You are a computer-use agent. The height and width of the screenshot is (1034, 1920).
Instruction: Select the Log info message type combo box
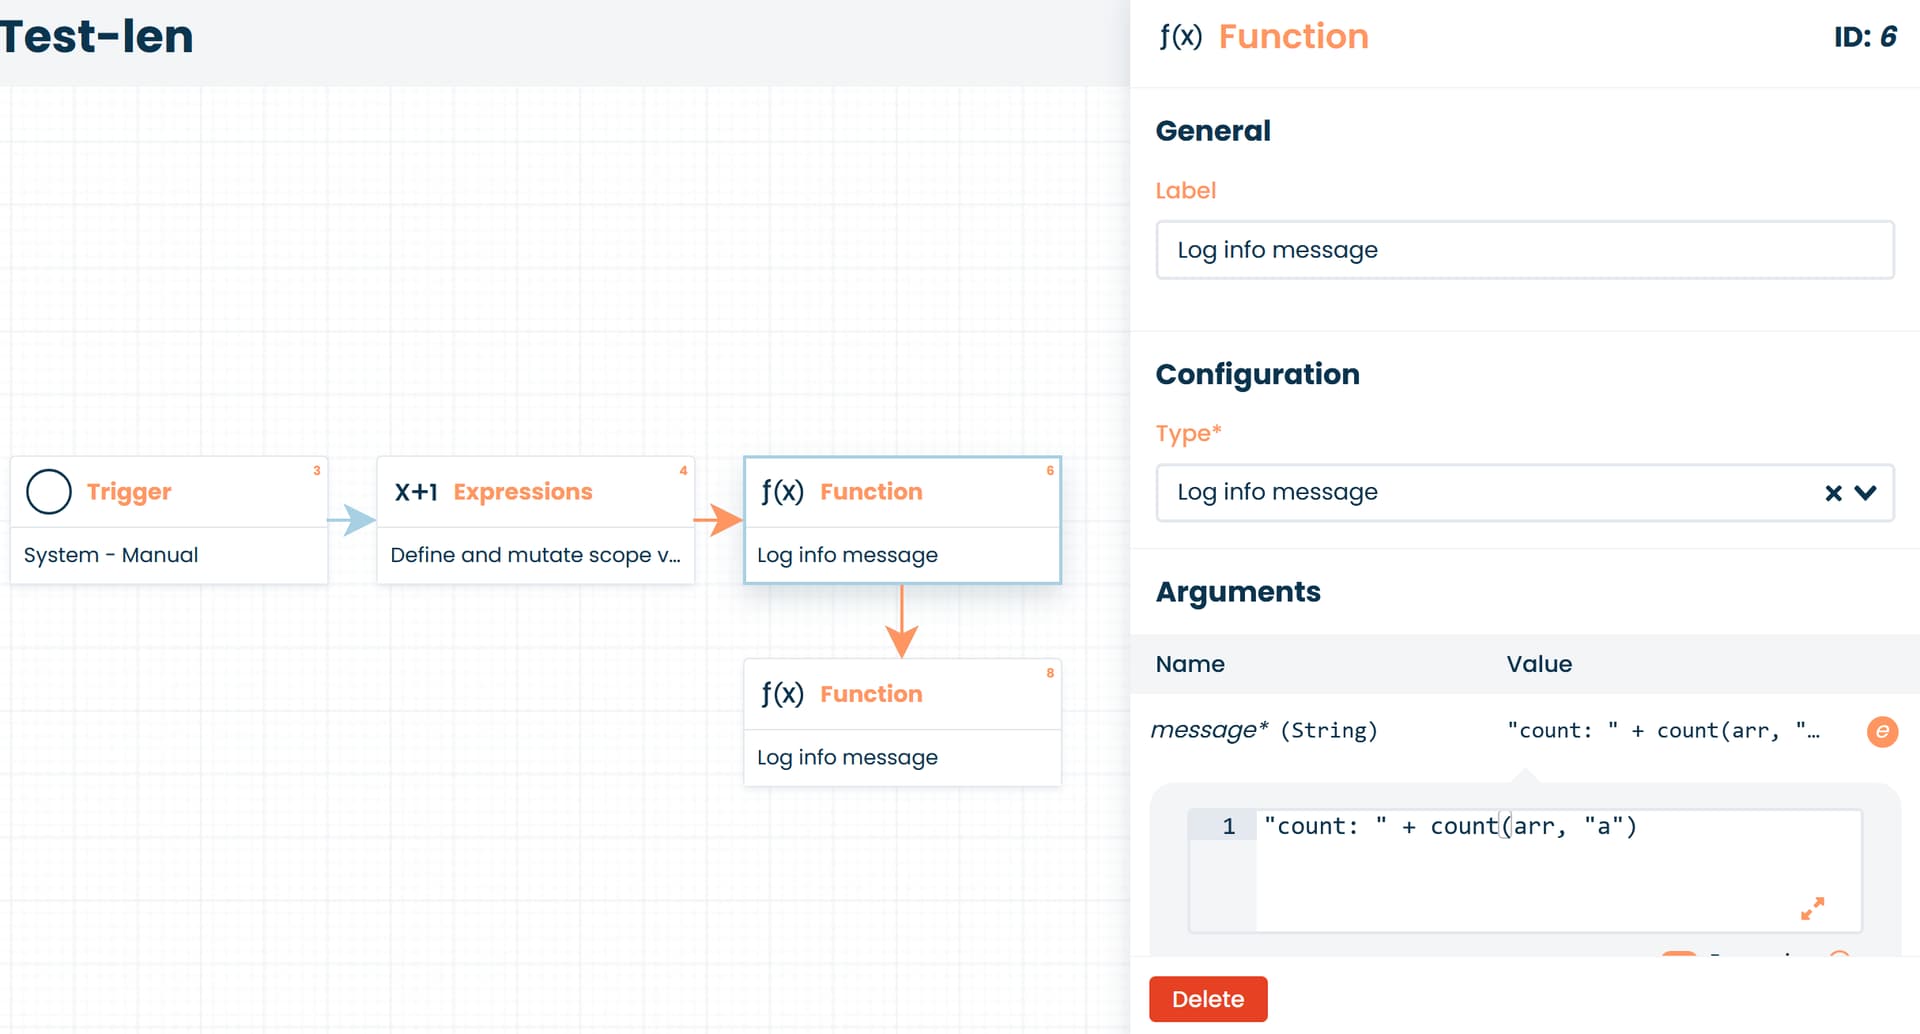click(x=1525, y=492)
